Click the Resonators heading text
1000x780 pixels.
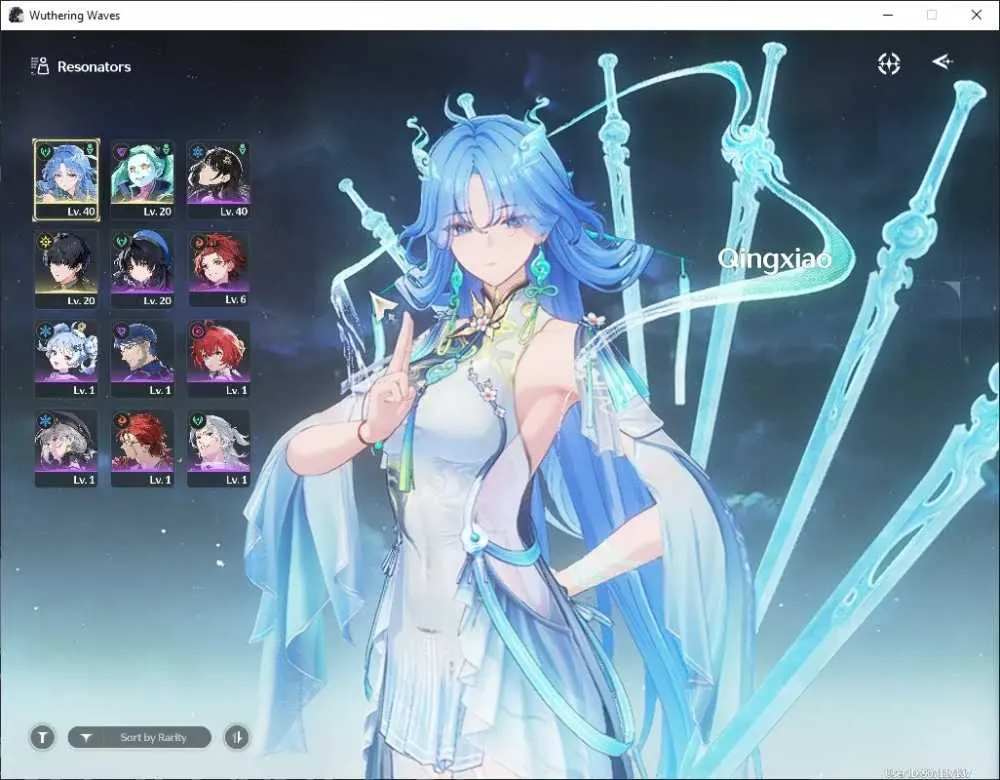coord(94,66)
